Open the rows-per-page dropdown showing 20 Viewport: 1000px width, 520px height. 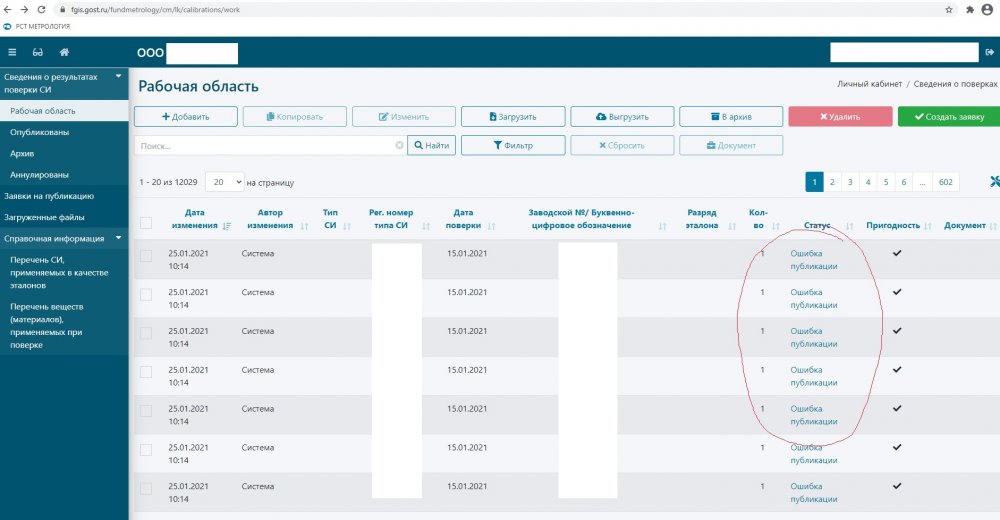pyautogui.click(x=224, y=183)
